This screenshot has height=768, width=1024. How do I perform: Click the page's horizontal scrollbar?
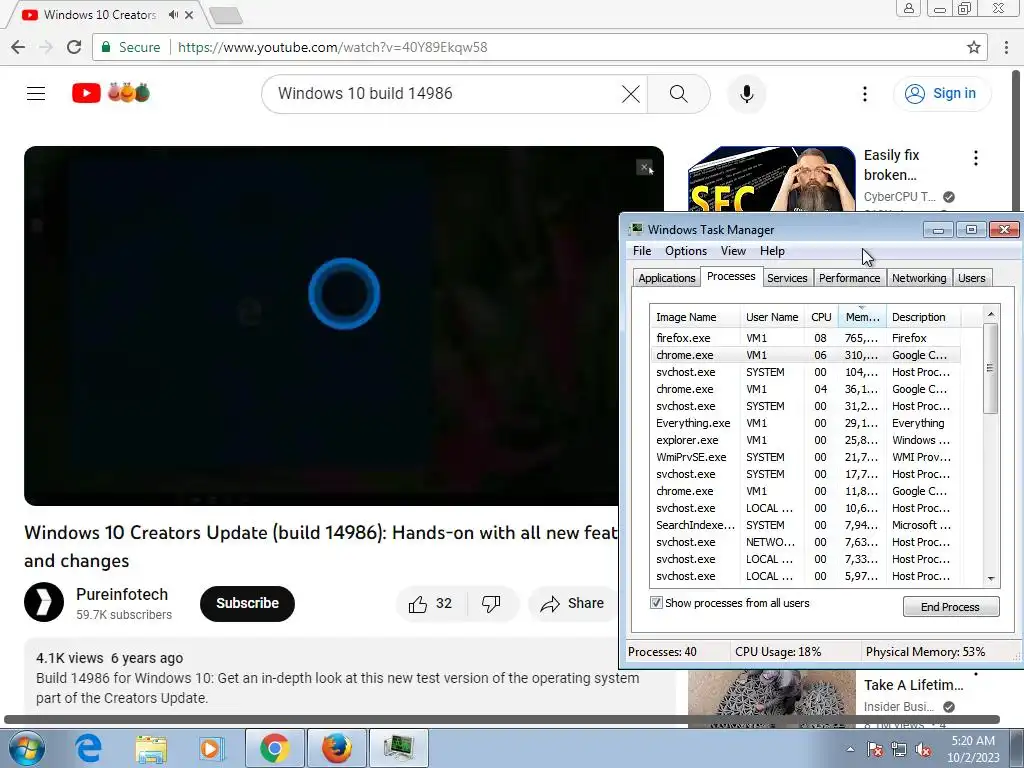tap(502, 720)
